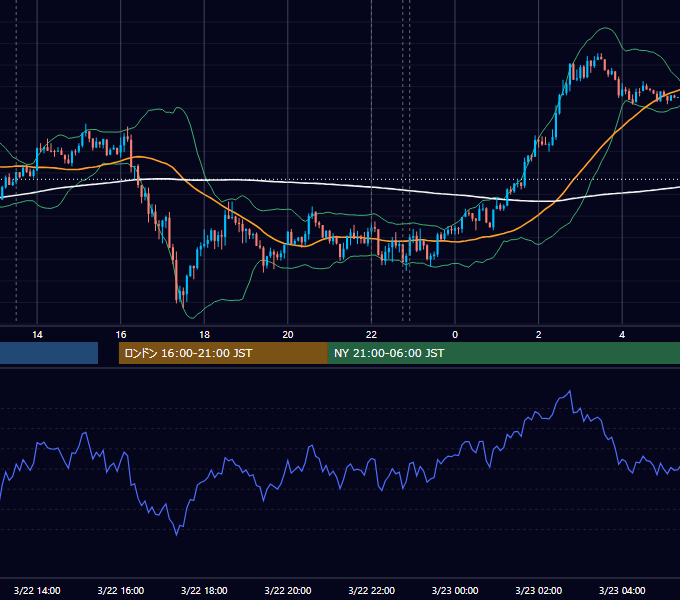
Task: Click the 14 hour label on the price chart axis
Action: [x=37, y=335]
